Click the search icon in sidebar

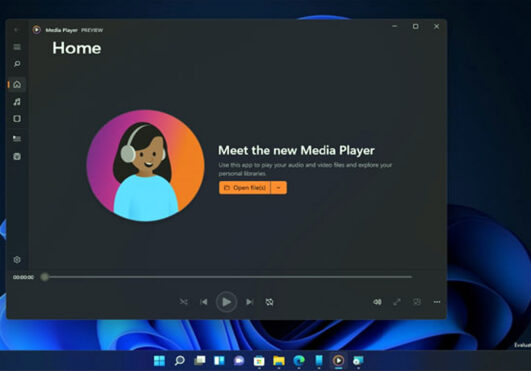point(17,64)
